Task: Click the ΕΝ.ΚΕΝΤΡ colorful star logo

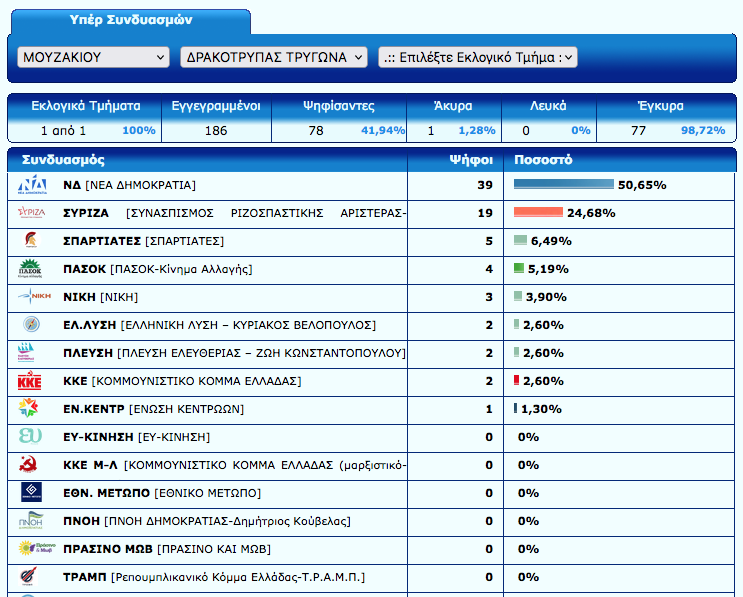Action: click(32, 409)
